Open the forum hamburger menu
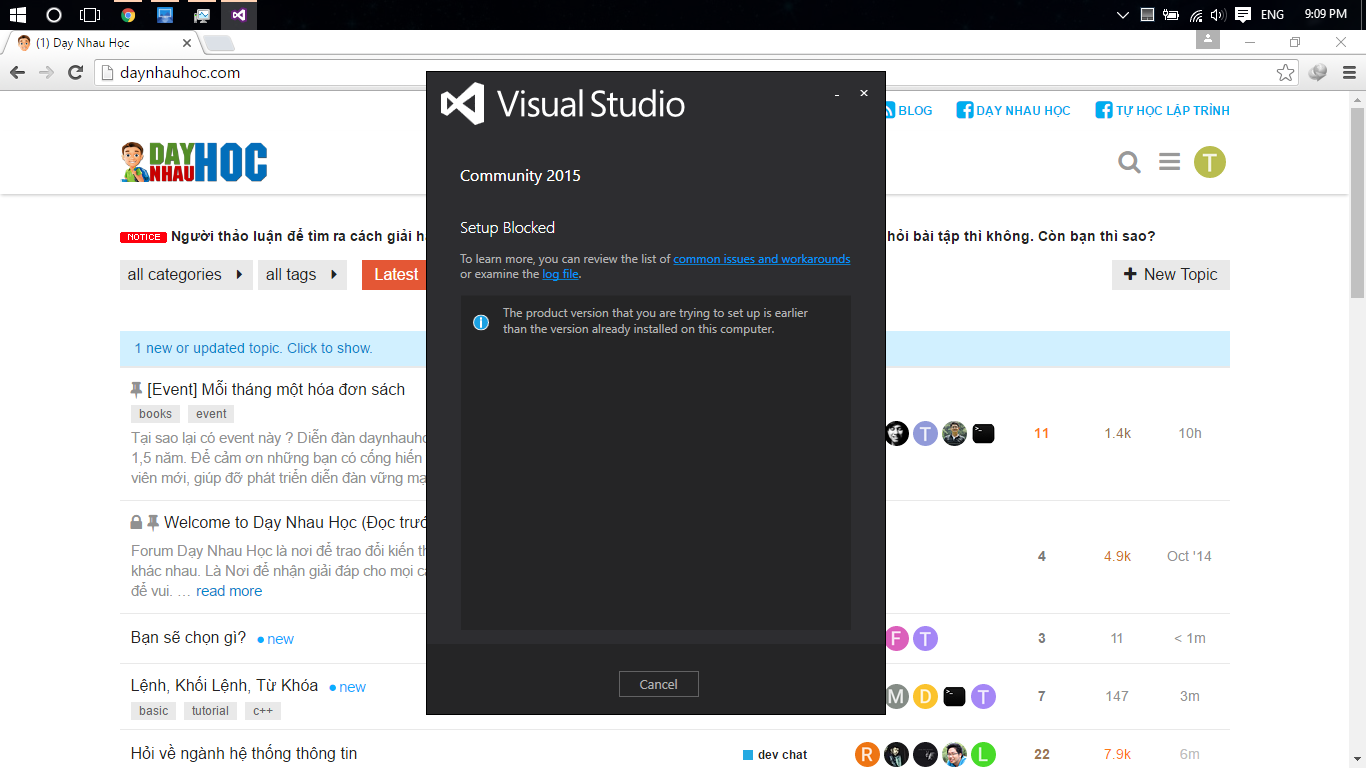This screenshot has width=1366, height=768. [1169, 162]
